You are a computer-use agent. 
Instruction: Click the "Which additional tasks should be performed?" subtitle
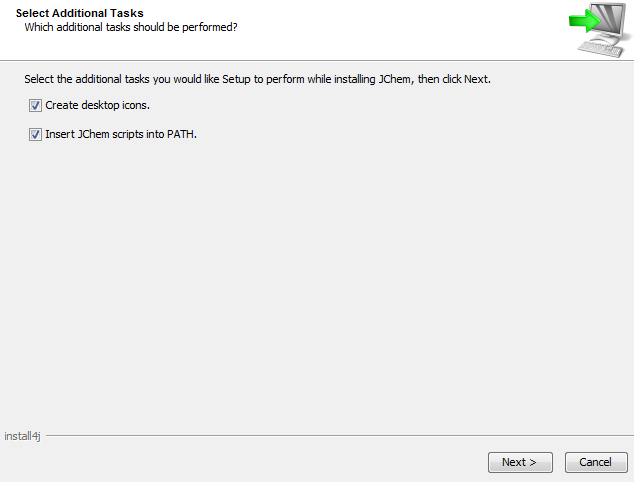pyautogui.click(x=131, y=26)
